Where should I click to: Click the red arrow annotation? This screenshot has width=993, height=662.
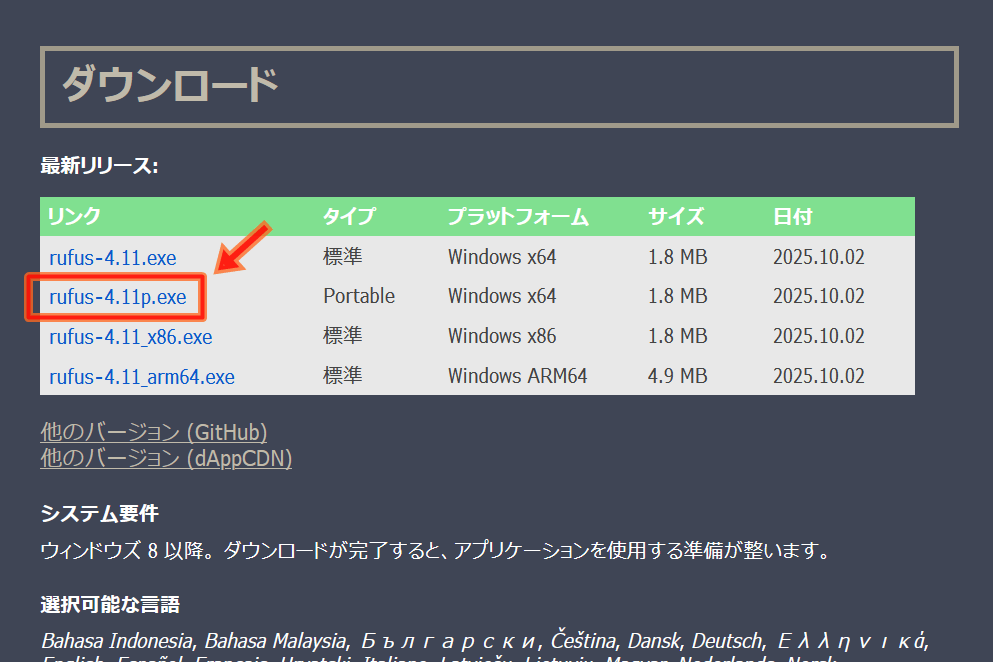pos(241,247)
